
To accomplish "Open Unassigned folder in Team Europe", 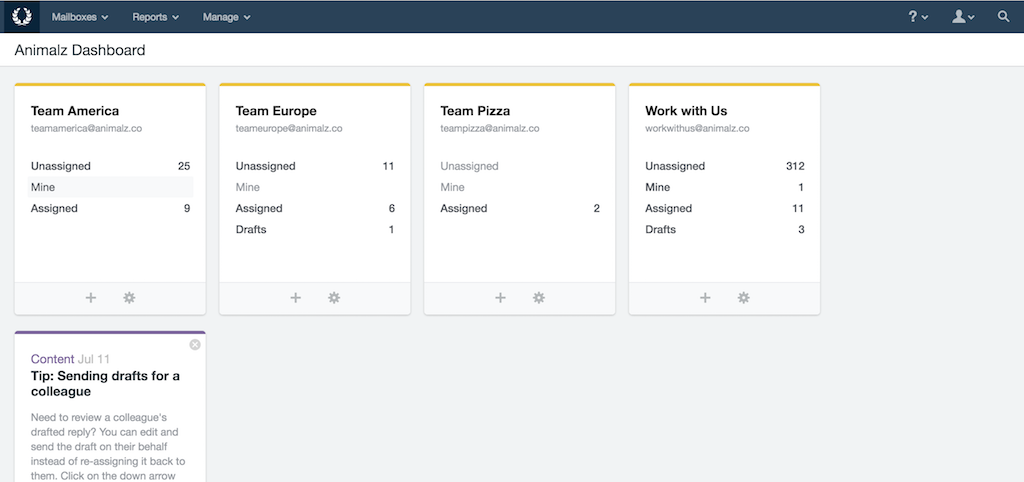I will [x=315, y=166].
